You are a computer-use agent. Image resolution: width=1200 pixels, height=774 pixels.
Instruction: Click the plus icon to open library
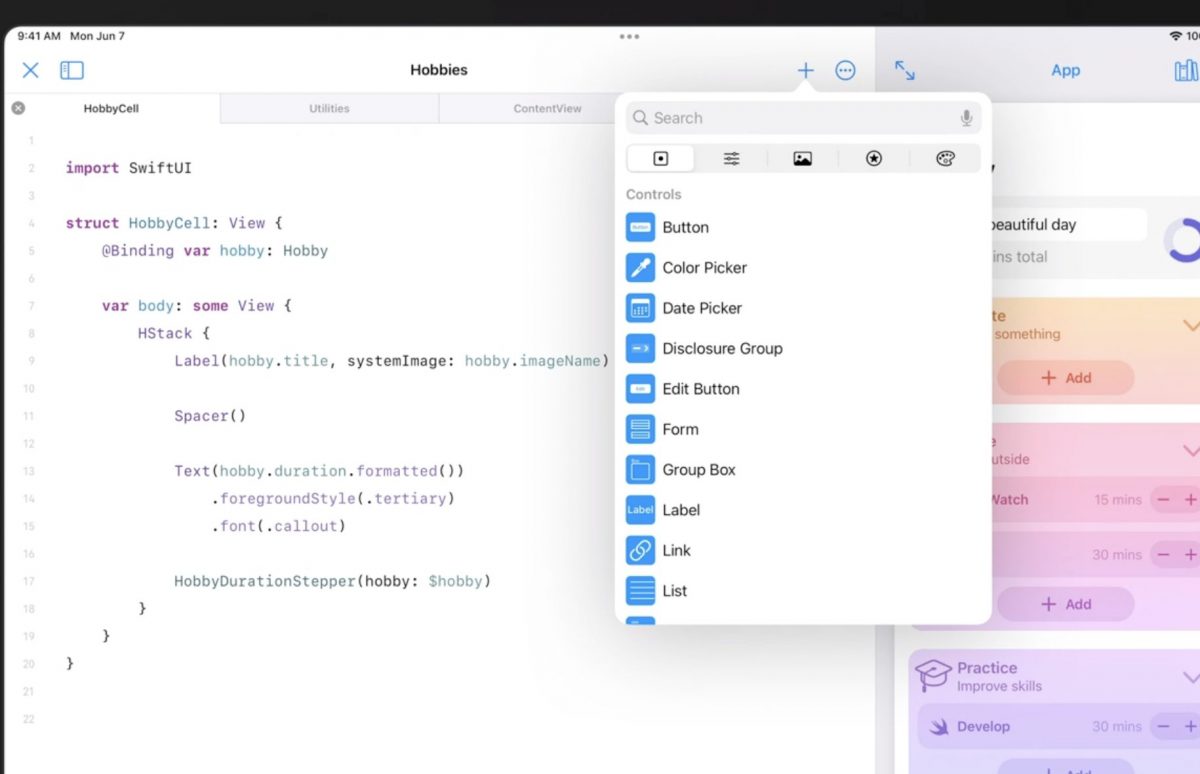[x=805, y=70]
